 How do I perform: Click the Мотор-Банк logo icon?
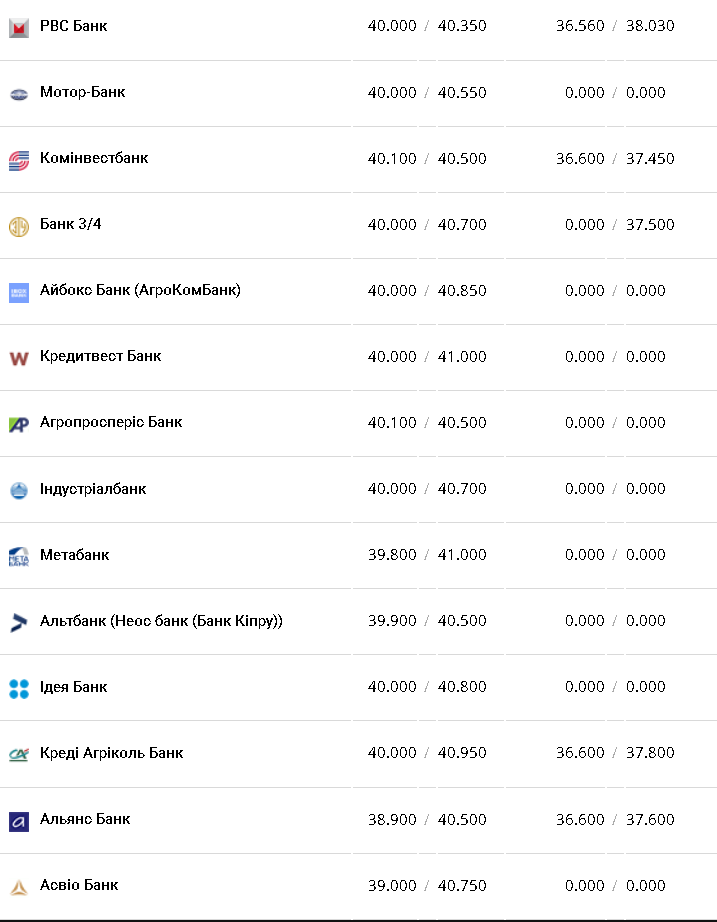[18, 94]
